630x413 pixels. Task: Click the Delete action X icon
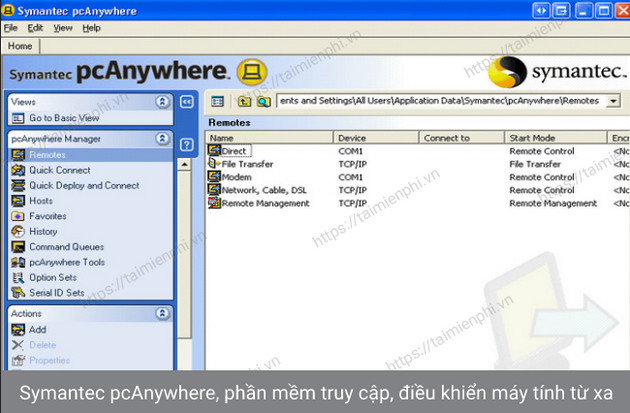tap(18, 345)
